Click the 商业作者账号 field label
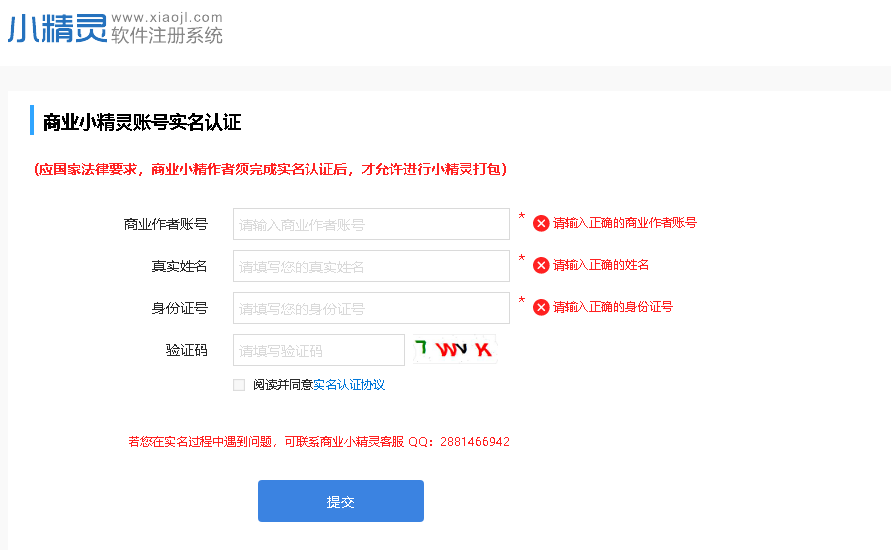The image size is (891, 550). coord(165,224)
